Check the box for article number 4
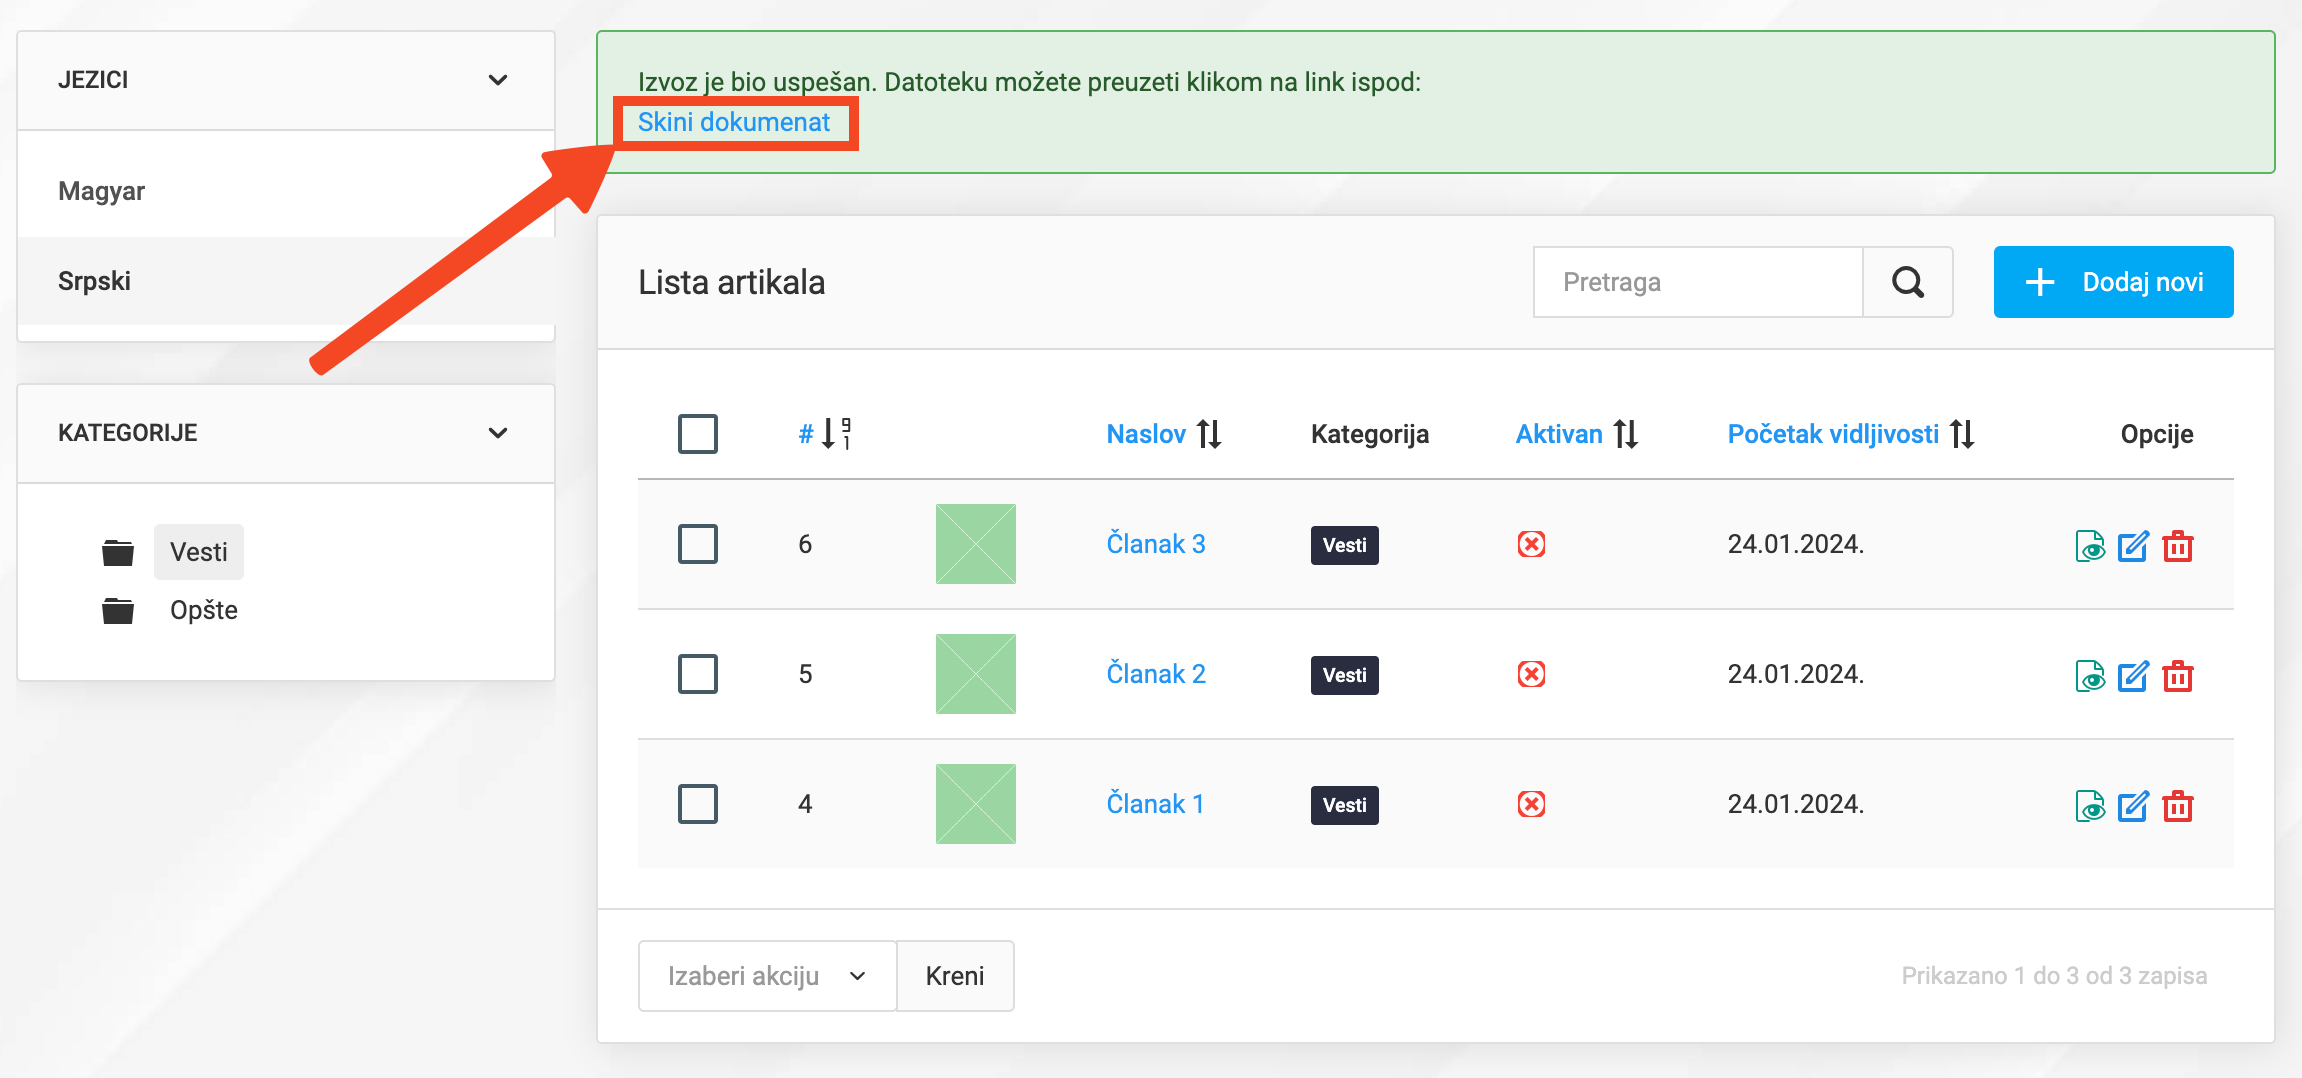 click(697, 804)
